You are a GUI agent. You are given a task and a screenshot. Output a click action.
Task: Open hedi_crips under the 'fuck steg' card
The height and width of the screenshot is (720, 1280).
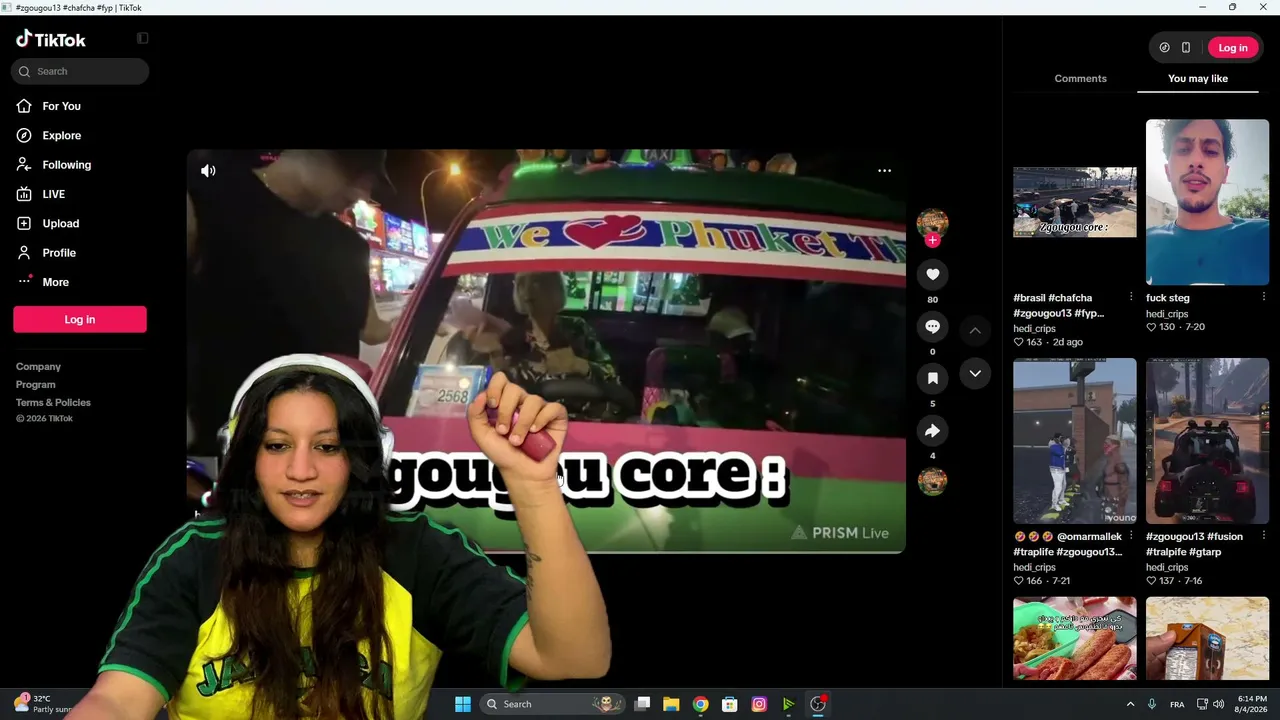click(1167, 314)
